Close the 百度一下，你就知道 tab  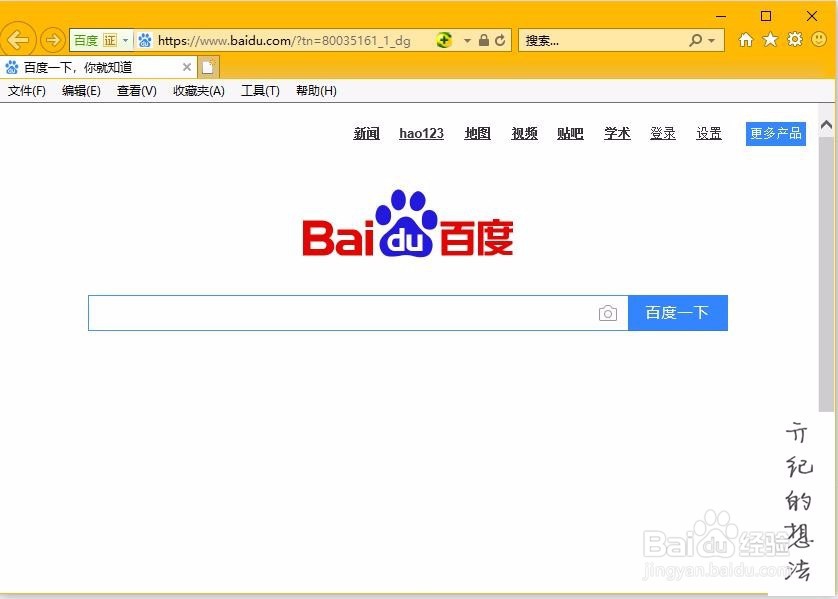[x=187, y=67]
